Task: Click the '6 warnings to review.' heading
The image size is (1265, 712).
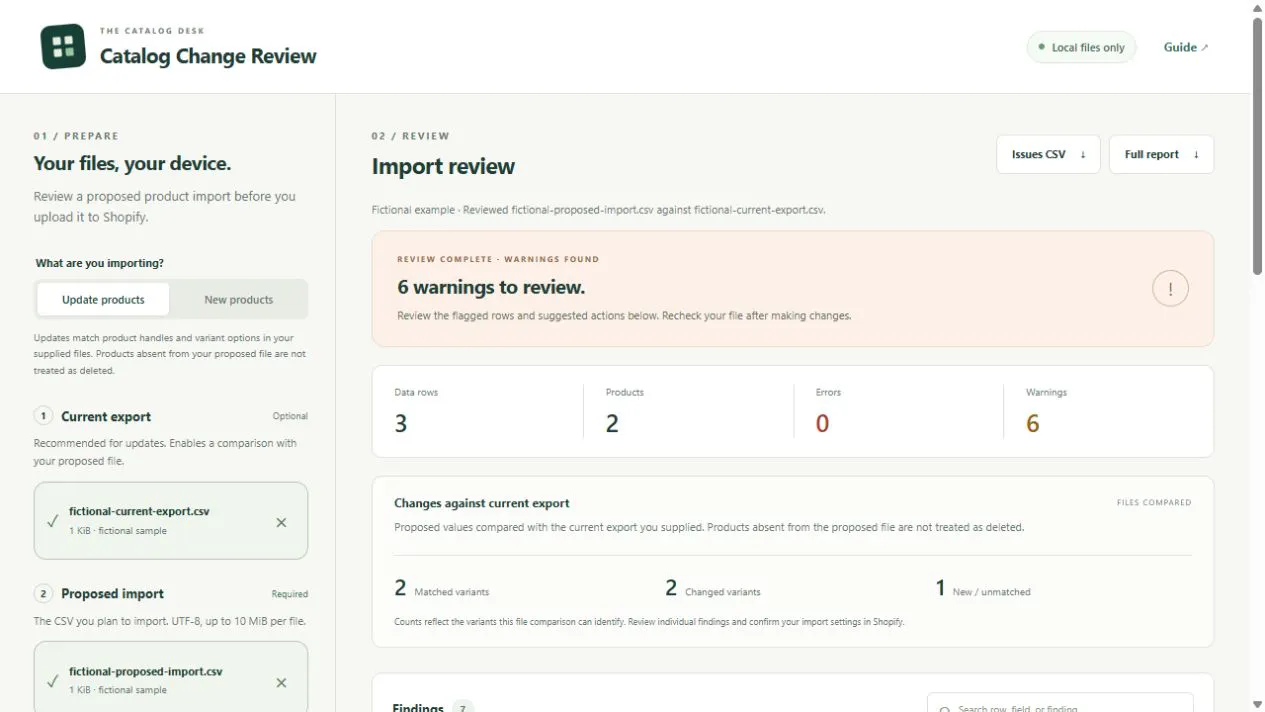Action: click(x=491, y=287)
